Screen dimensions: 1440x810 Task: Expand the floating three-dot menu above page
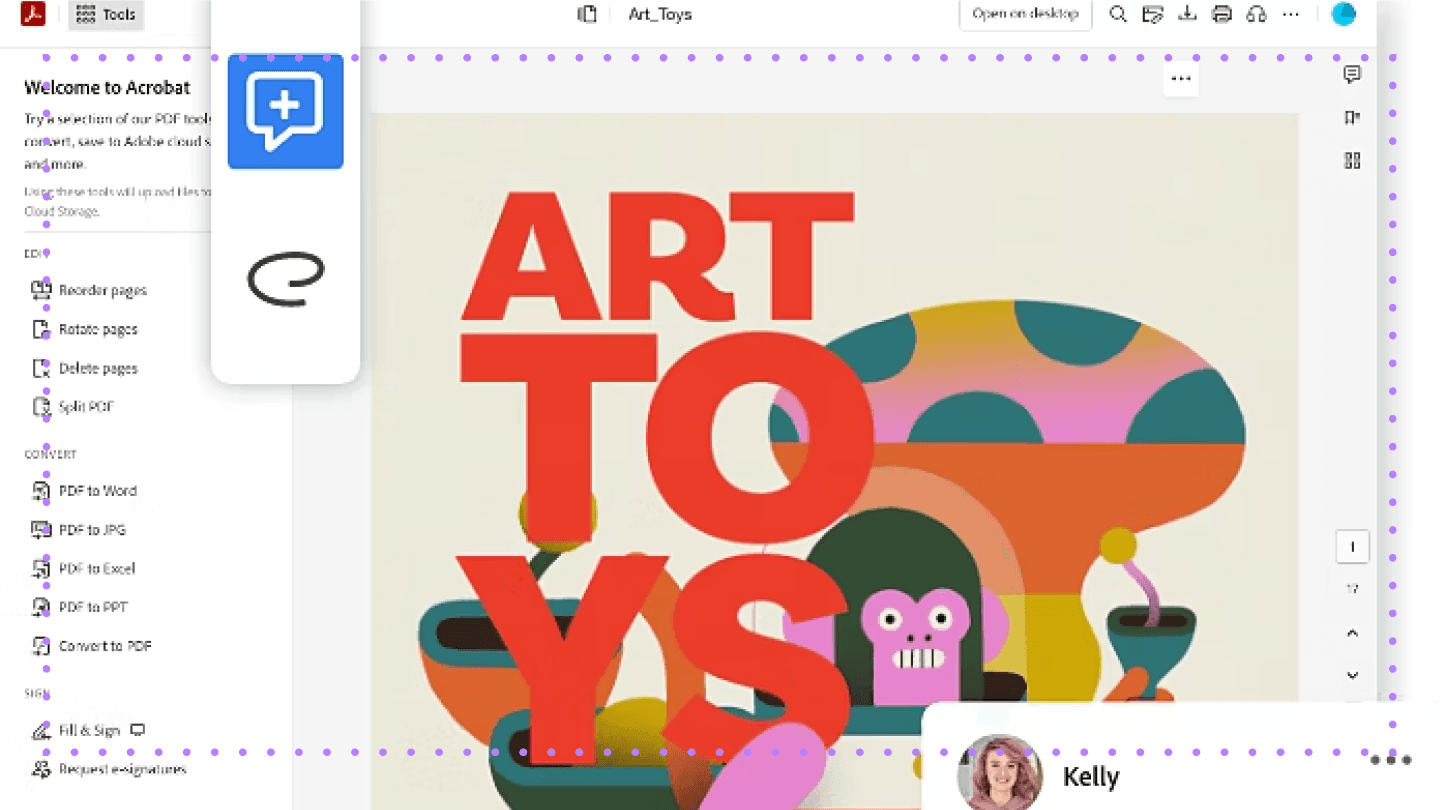point(1181,79)
